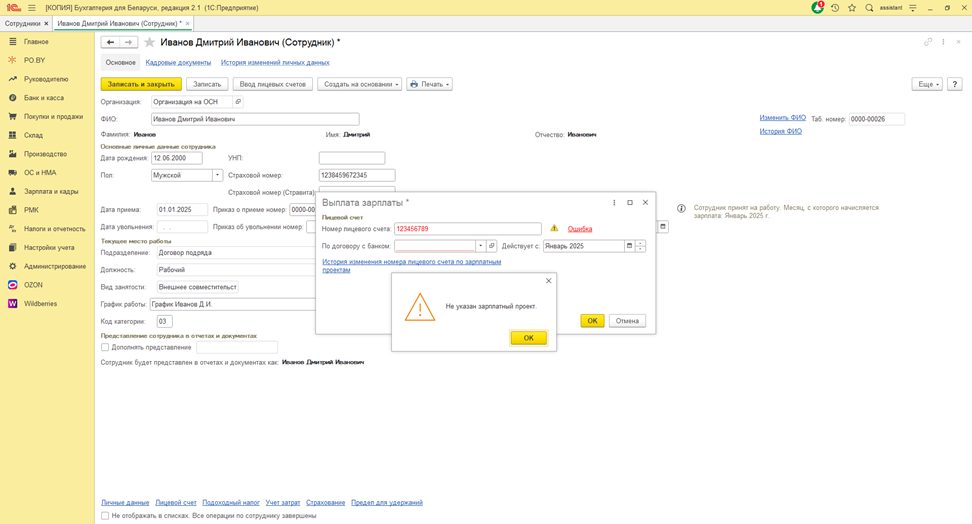The height and width of the screenshot is (524, 972).
Task: Open the PO.BY sidebar icon
Action: [x=12, y=60]
